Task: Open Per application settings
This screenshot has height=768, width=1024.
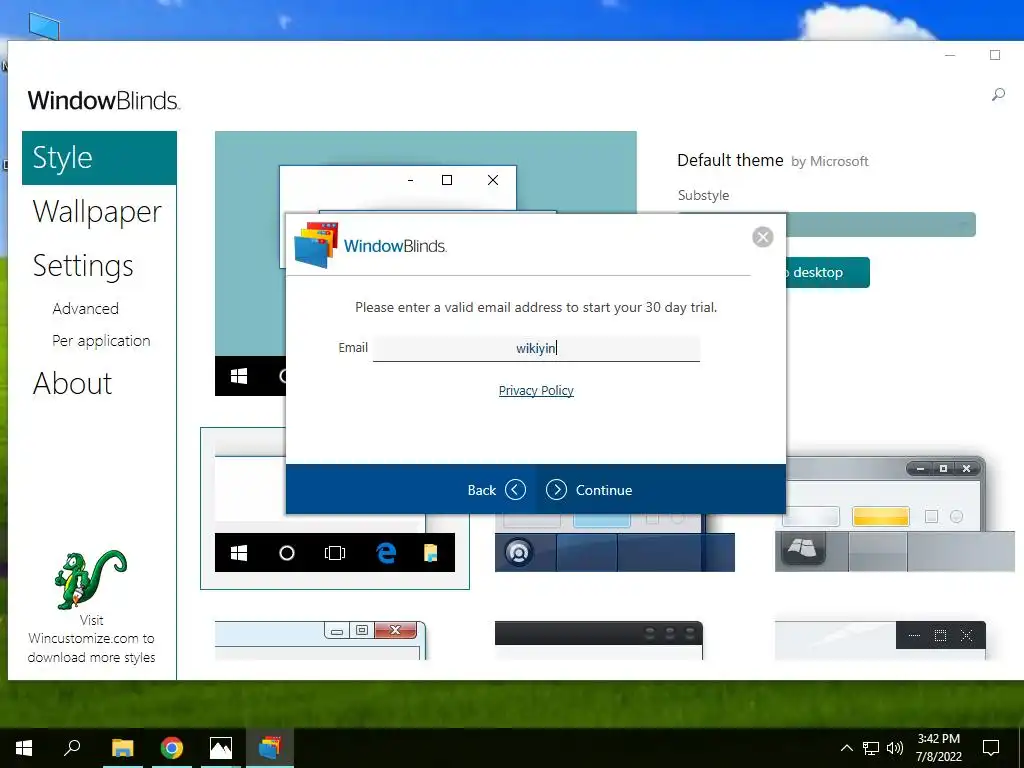Action: click(x=101, y=341)
